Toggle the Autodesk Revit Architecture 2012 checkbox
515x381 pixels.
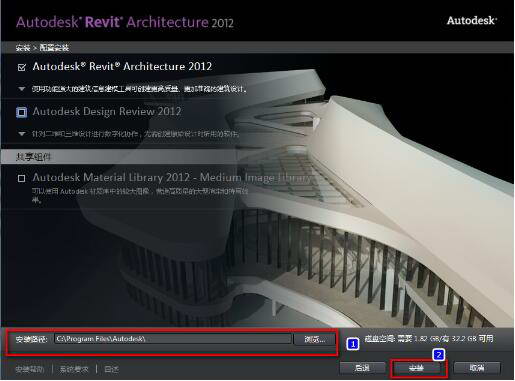pos(22,68)
